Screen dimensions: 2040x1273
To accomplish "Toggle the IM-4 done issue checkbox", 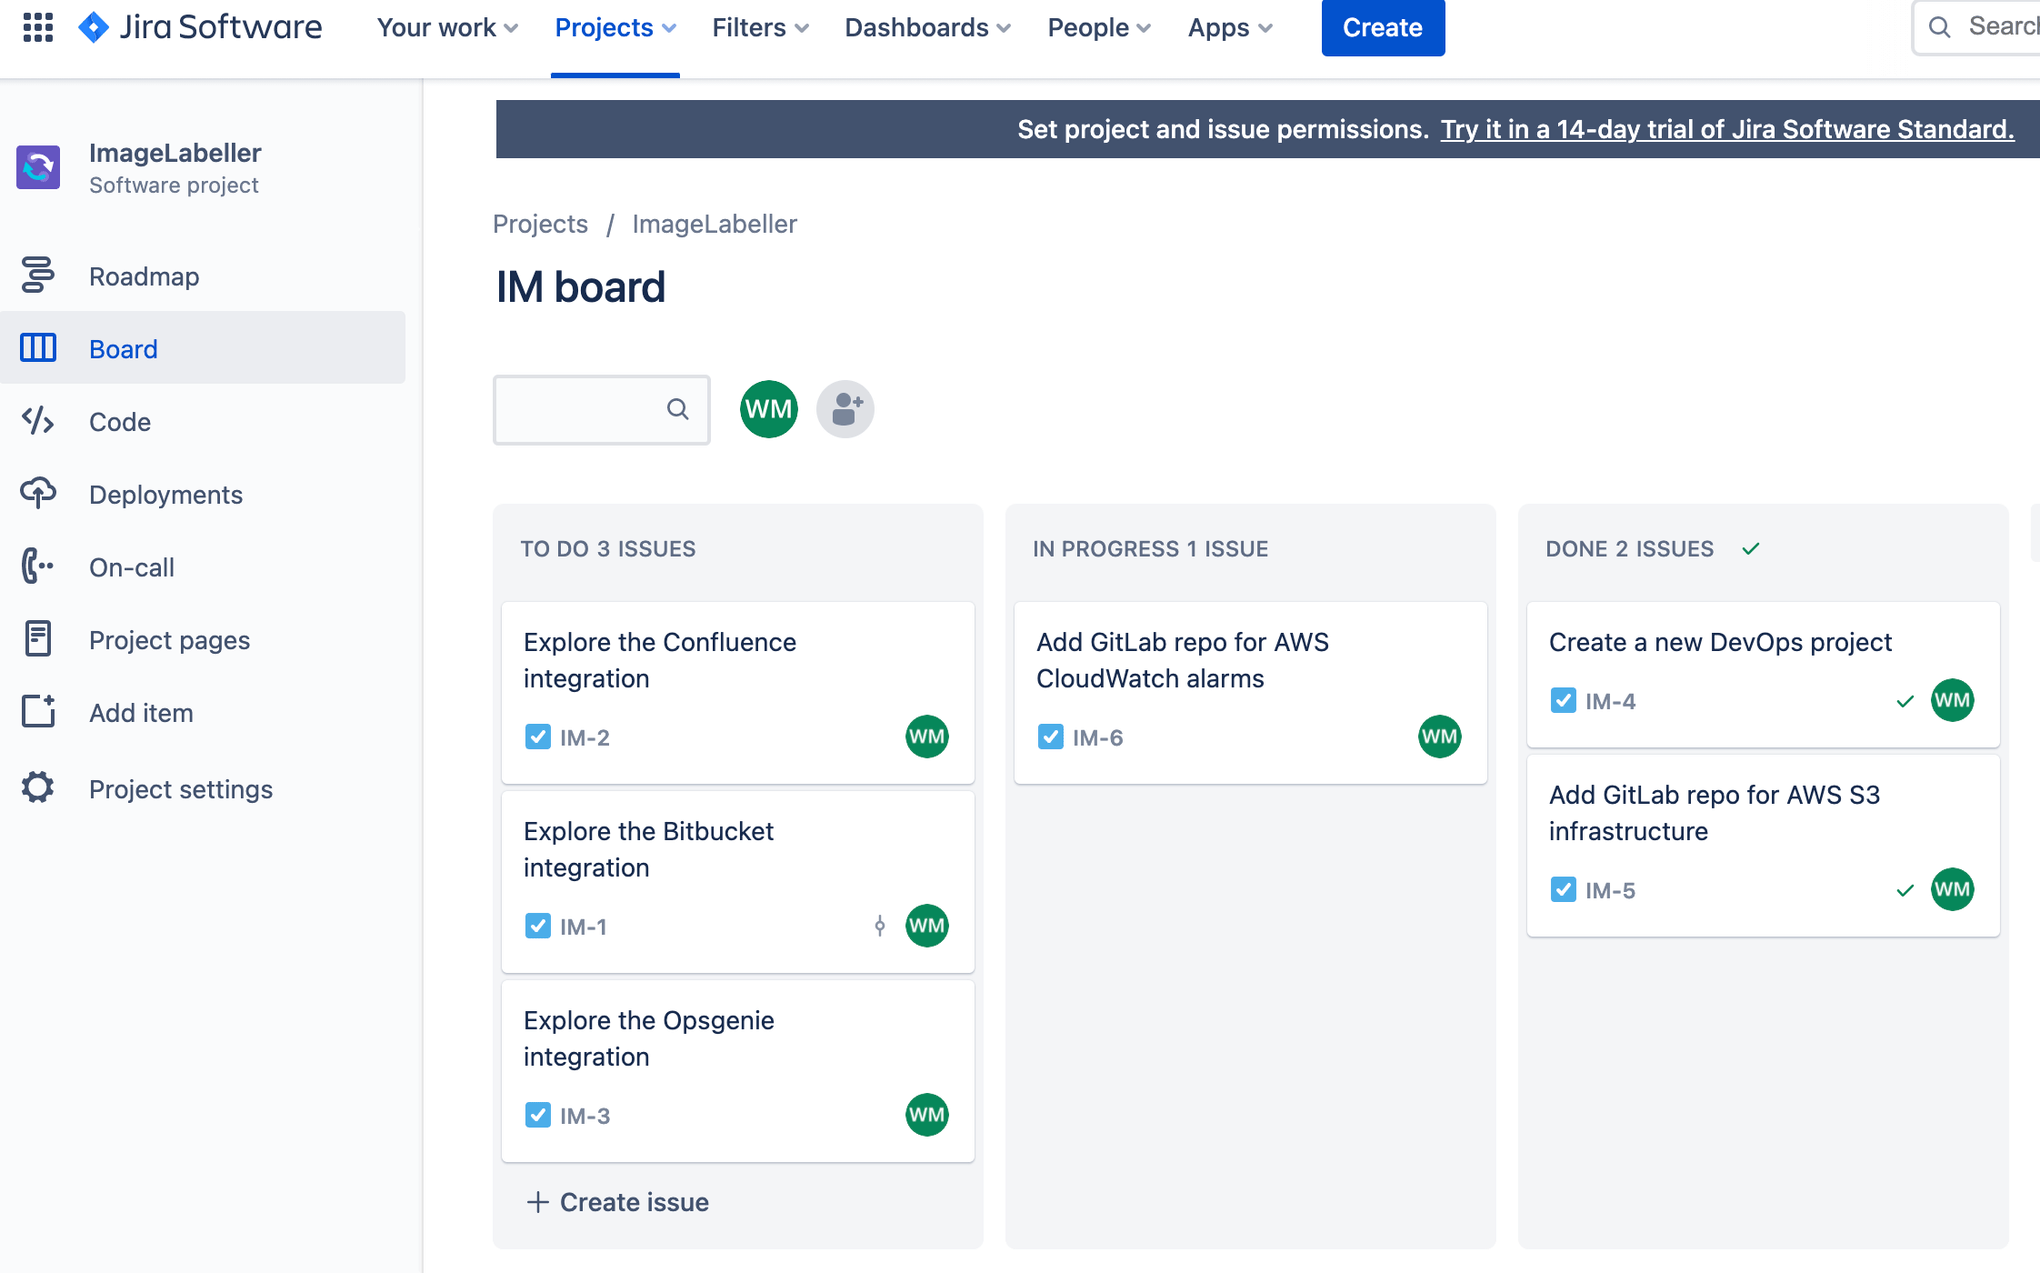I will 1562,700.
